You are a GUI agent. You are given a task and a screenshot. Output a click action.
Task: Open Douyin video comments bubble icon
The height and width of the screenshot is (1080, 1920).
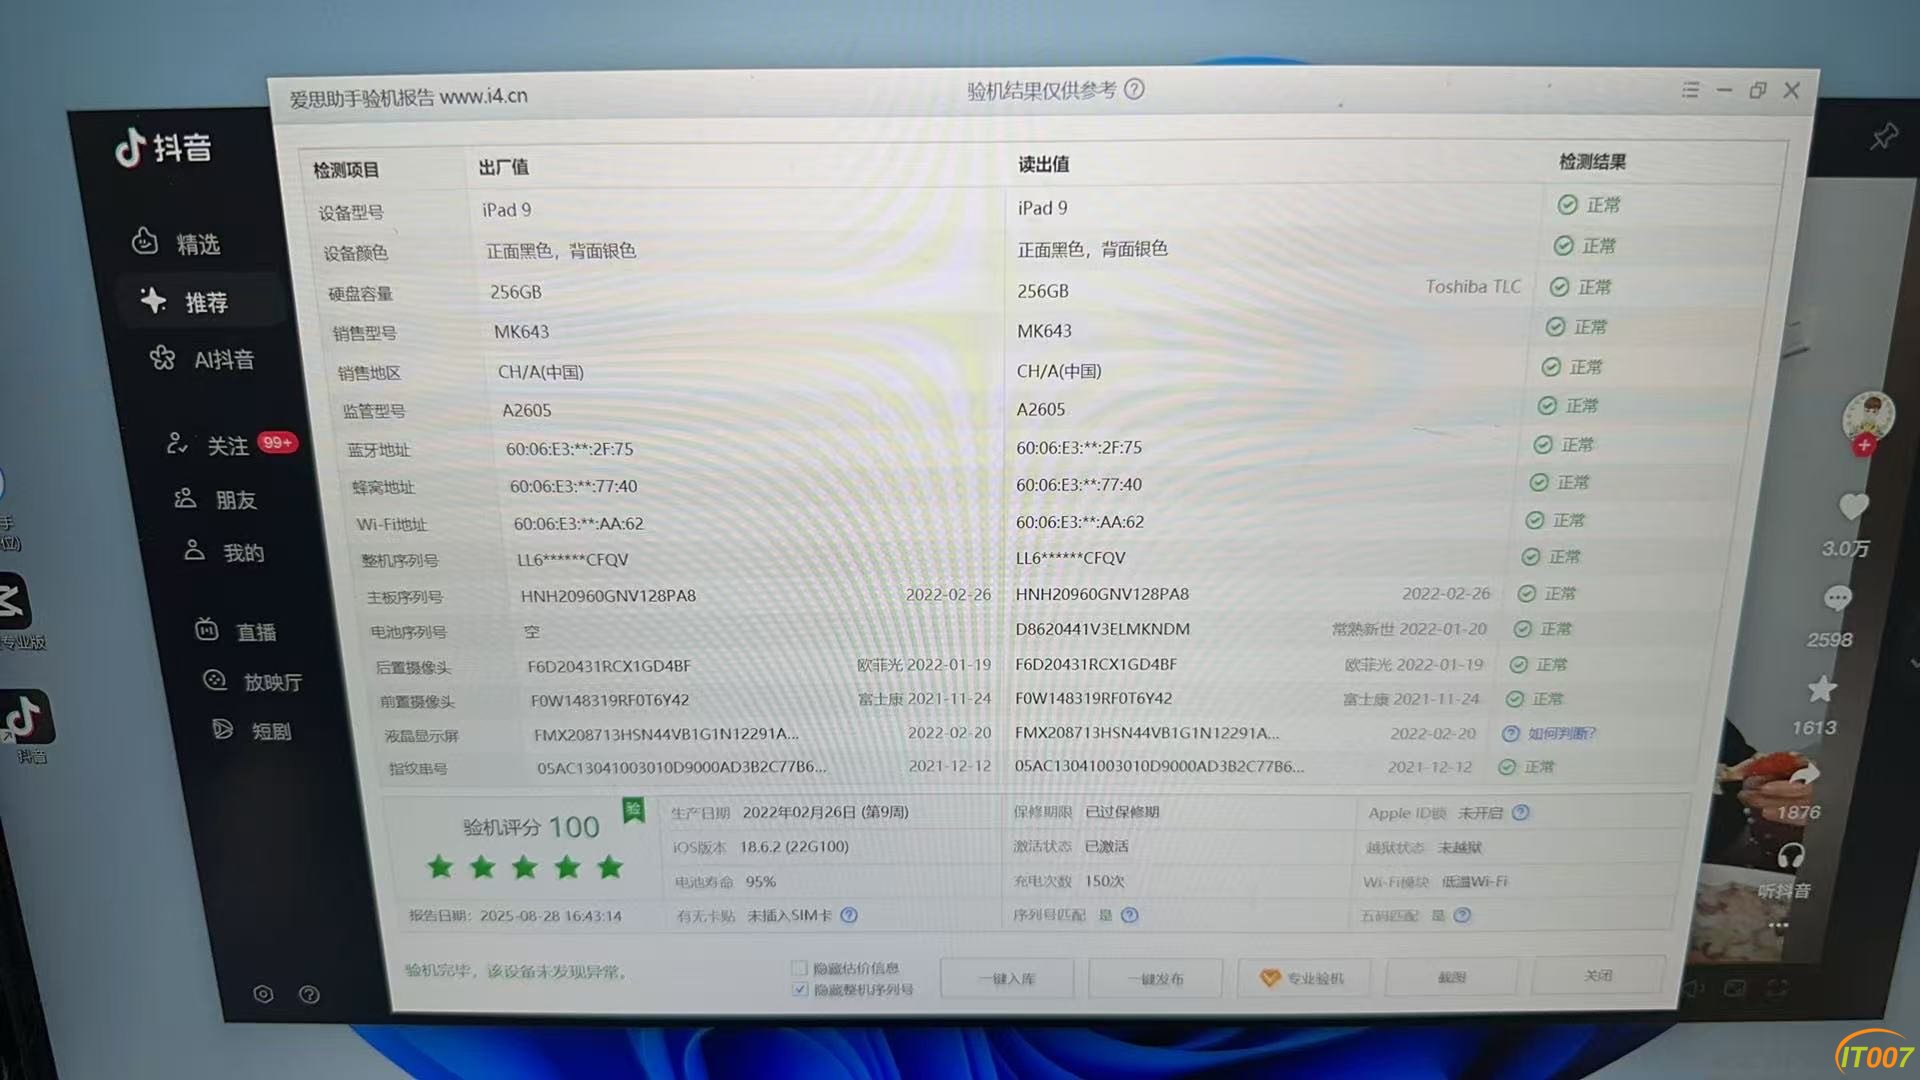1838,598
